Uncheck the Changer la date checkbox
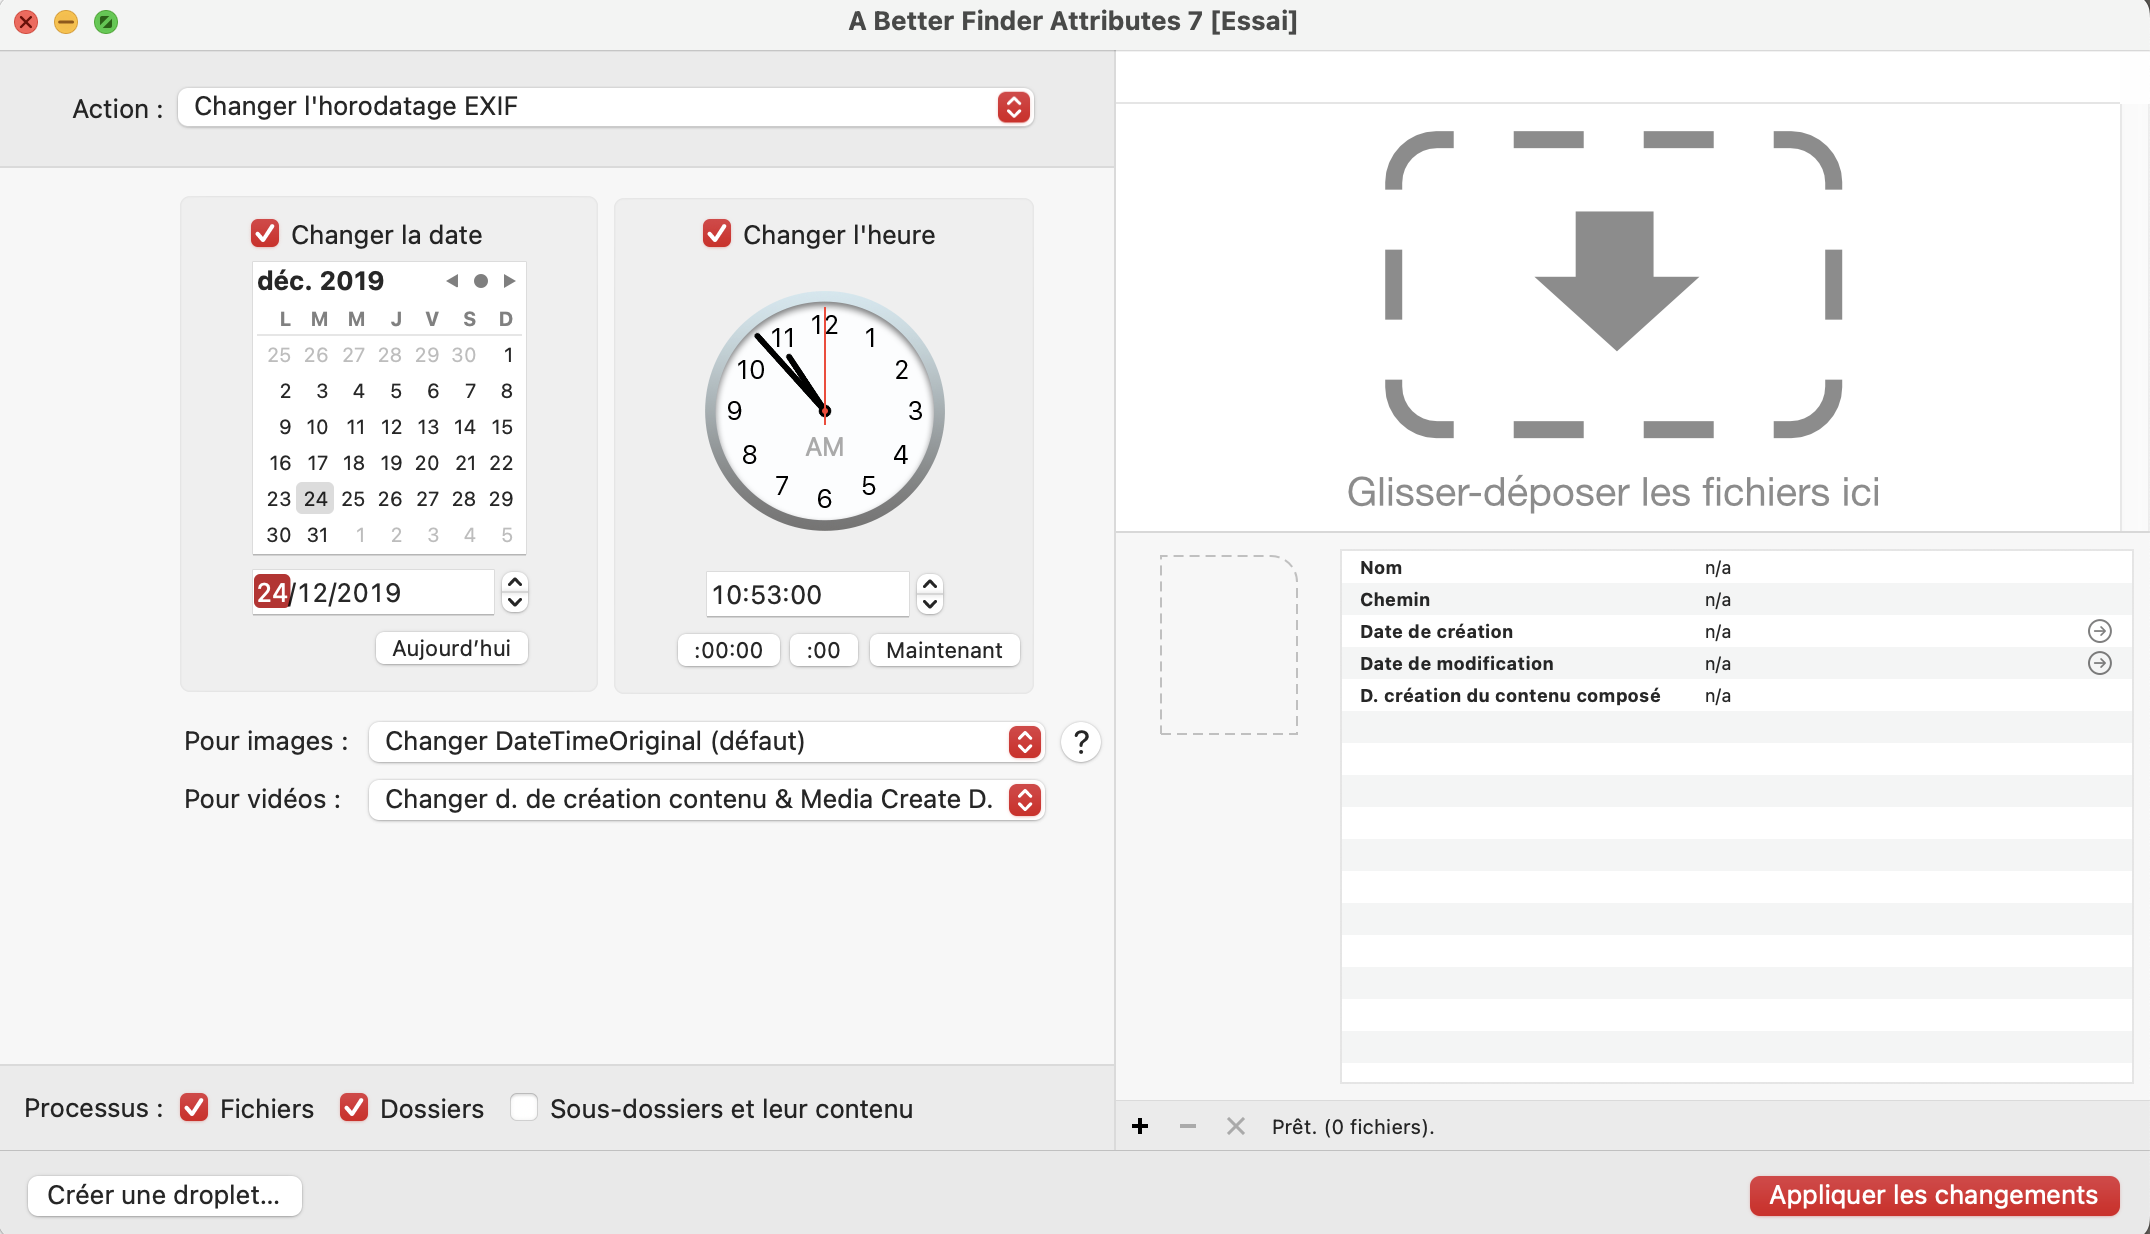The height and width of the screenshot is (1234, 2150). (x=265, y=234)
